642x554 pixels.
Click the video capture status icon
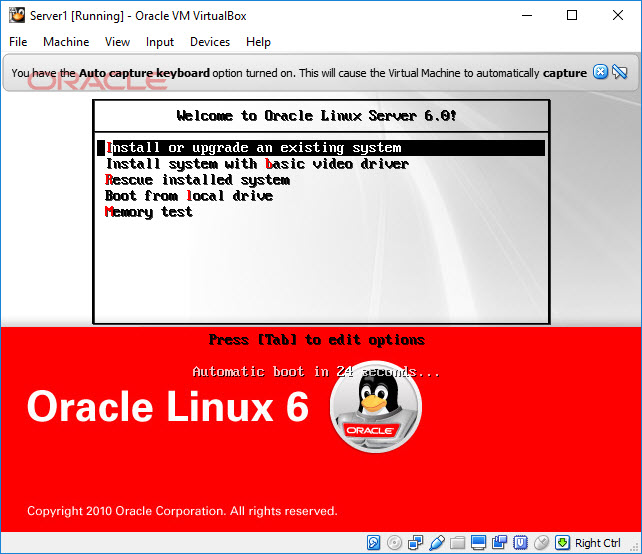[x=499, y=543]
